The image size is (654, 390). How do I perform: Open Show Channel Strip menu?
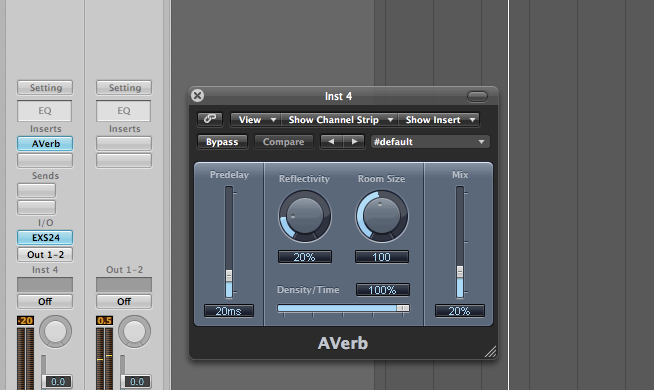pos(340,120)
